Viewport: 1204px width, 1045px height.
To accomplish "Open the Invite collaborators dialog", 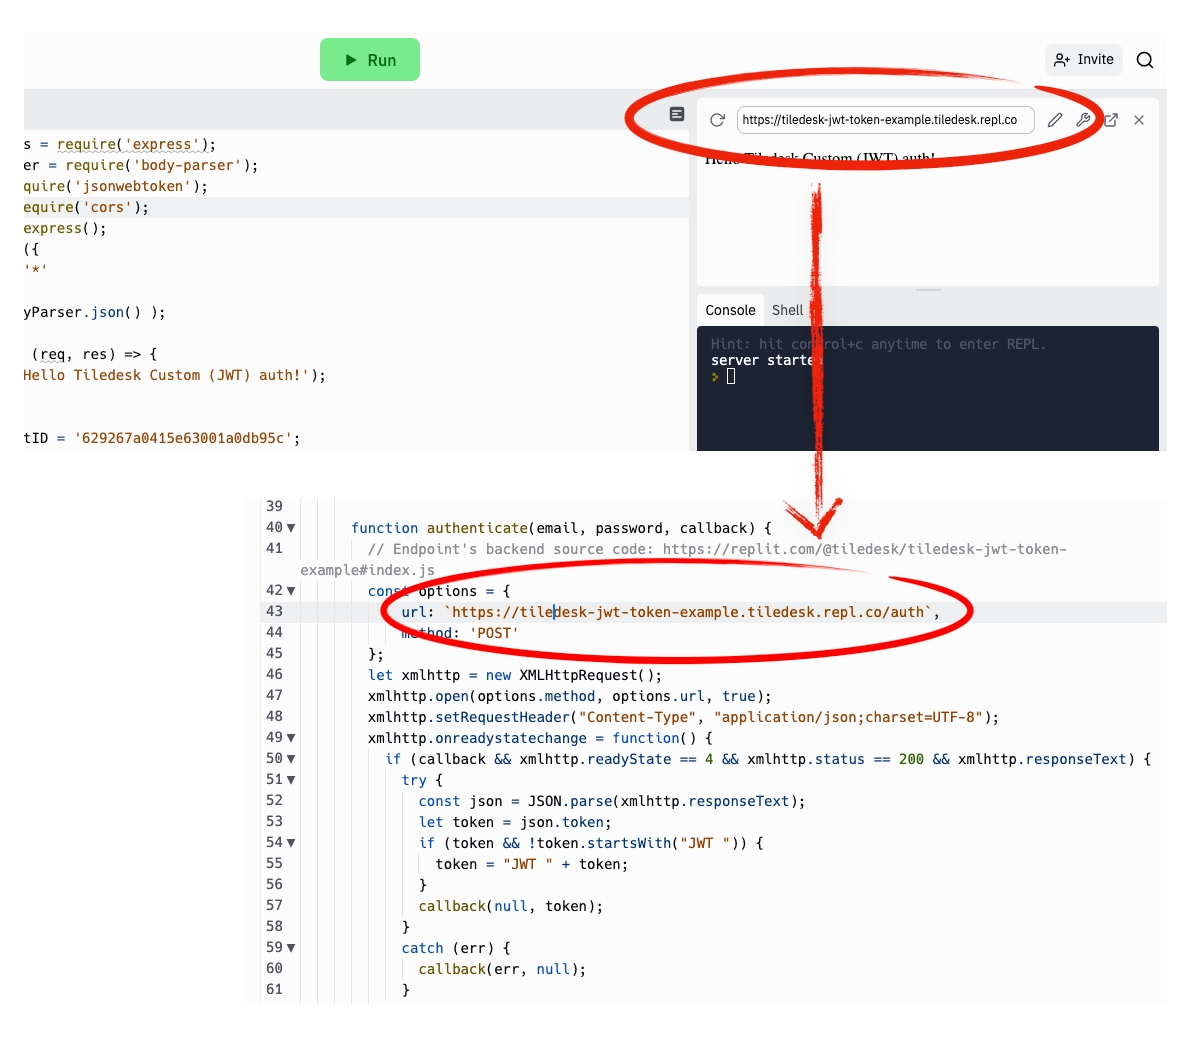I will coord(1084,60).
